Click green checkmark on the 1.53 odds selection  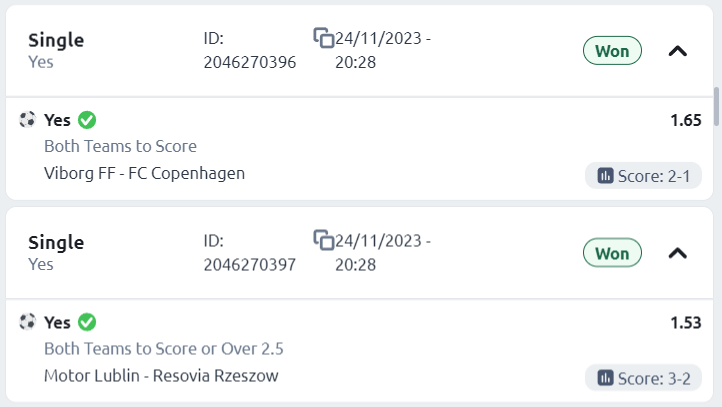[87, 322]
